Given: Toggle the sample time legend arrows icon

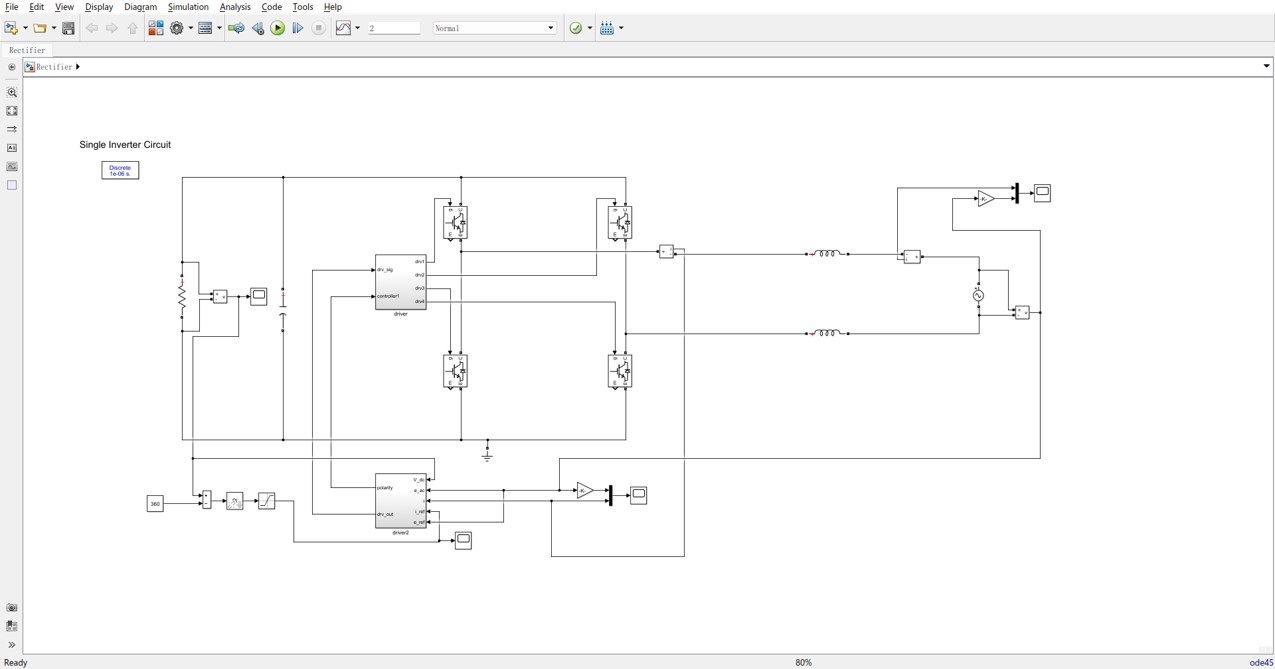Looking at the screenshot, I should coord(12,129).
